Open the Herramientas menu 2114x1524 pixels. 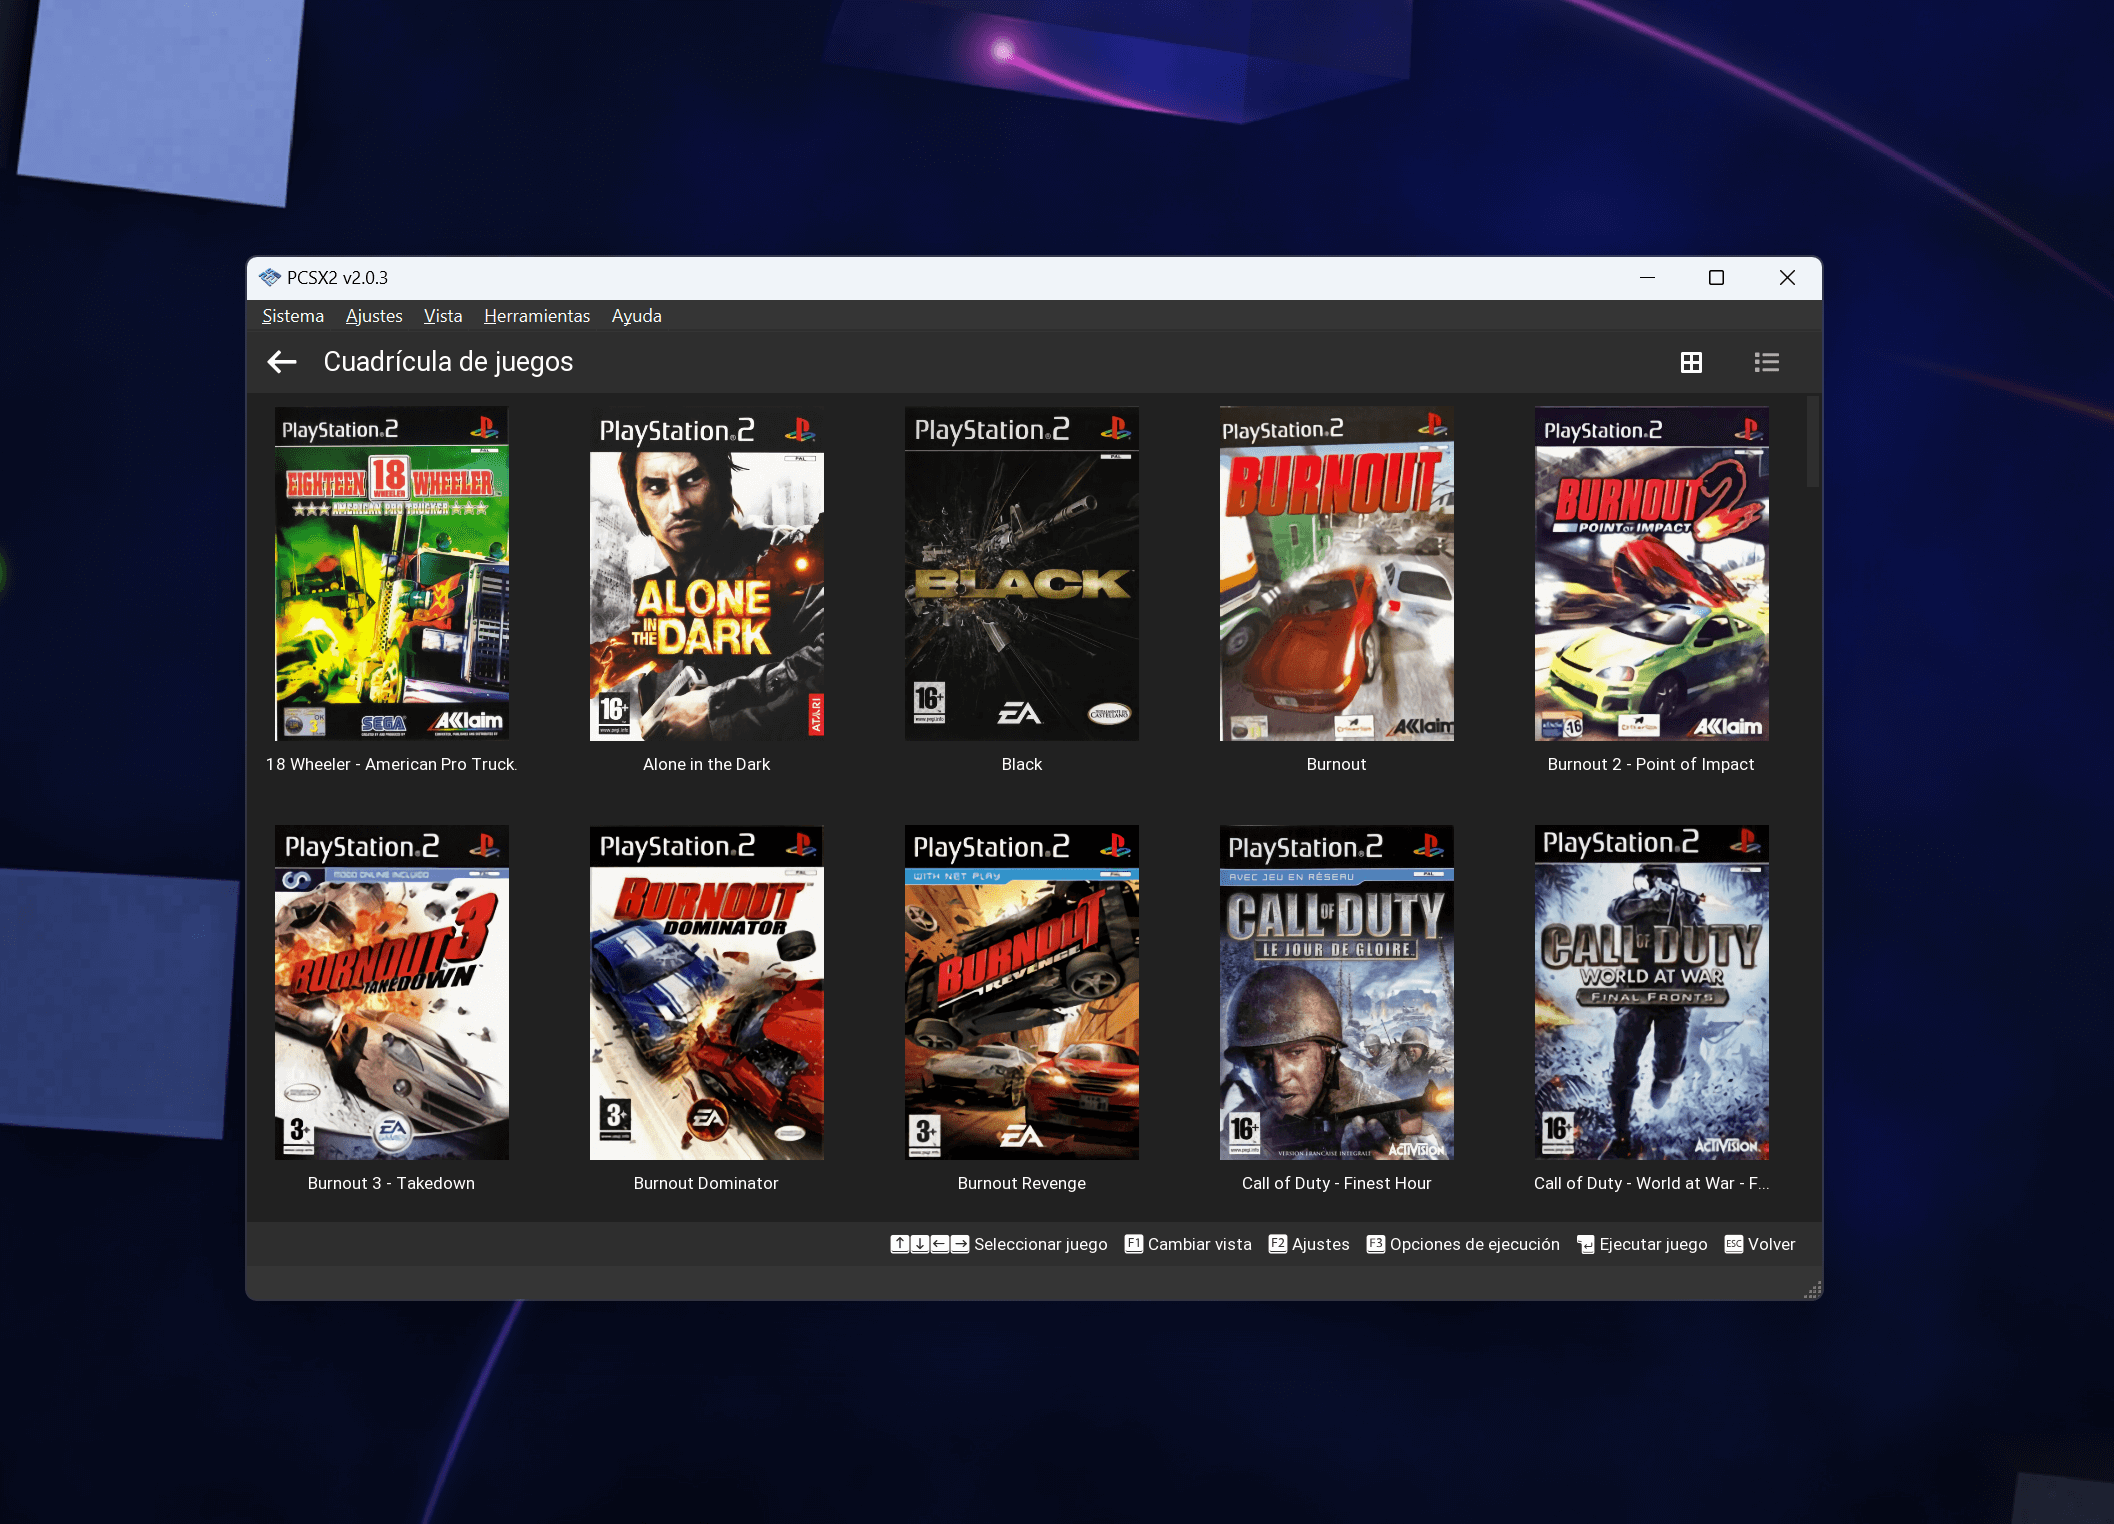pos(536,316)
